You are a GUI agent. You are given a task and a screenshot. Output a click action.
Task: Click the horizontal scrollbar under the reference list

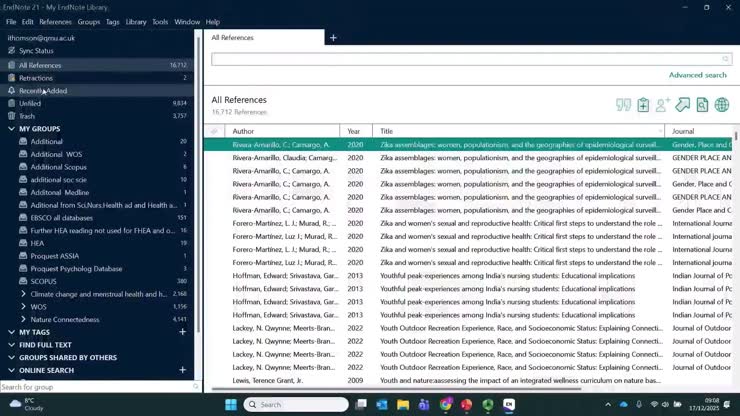396,389
